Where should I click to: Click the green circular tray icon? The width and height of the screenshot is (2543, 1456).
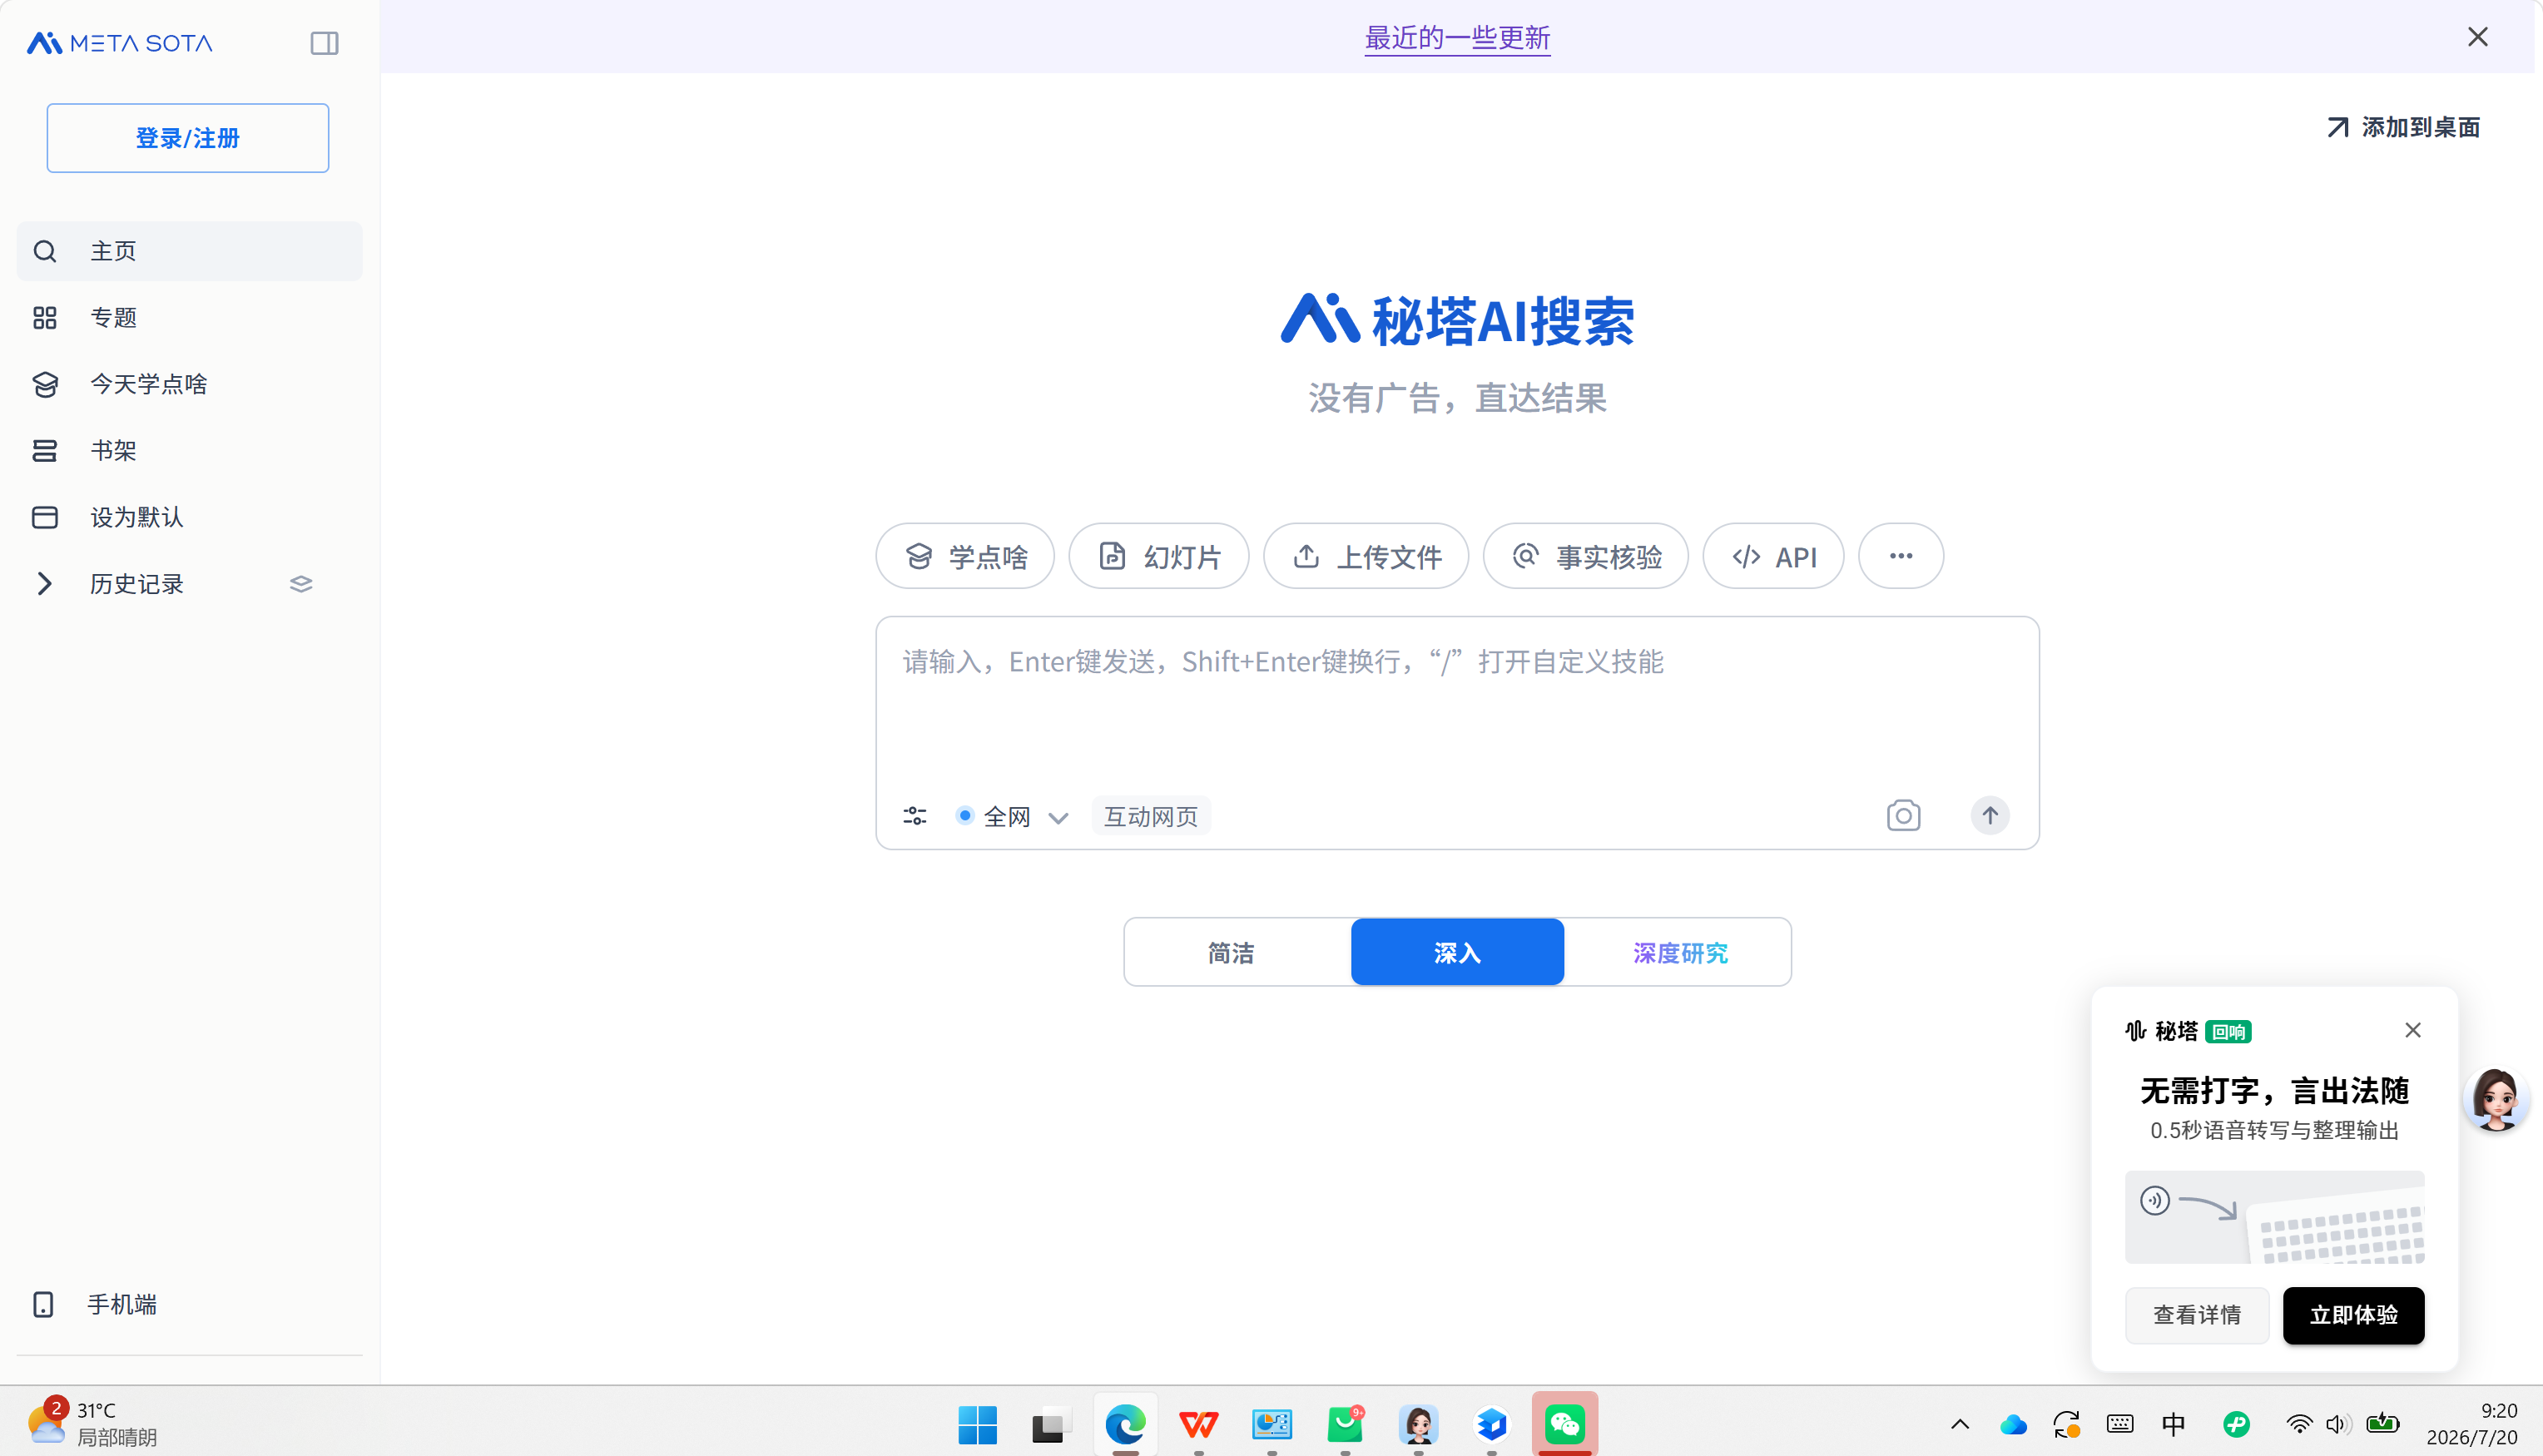[x=2236, y=1424]
